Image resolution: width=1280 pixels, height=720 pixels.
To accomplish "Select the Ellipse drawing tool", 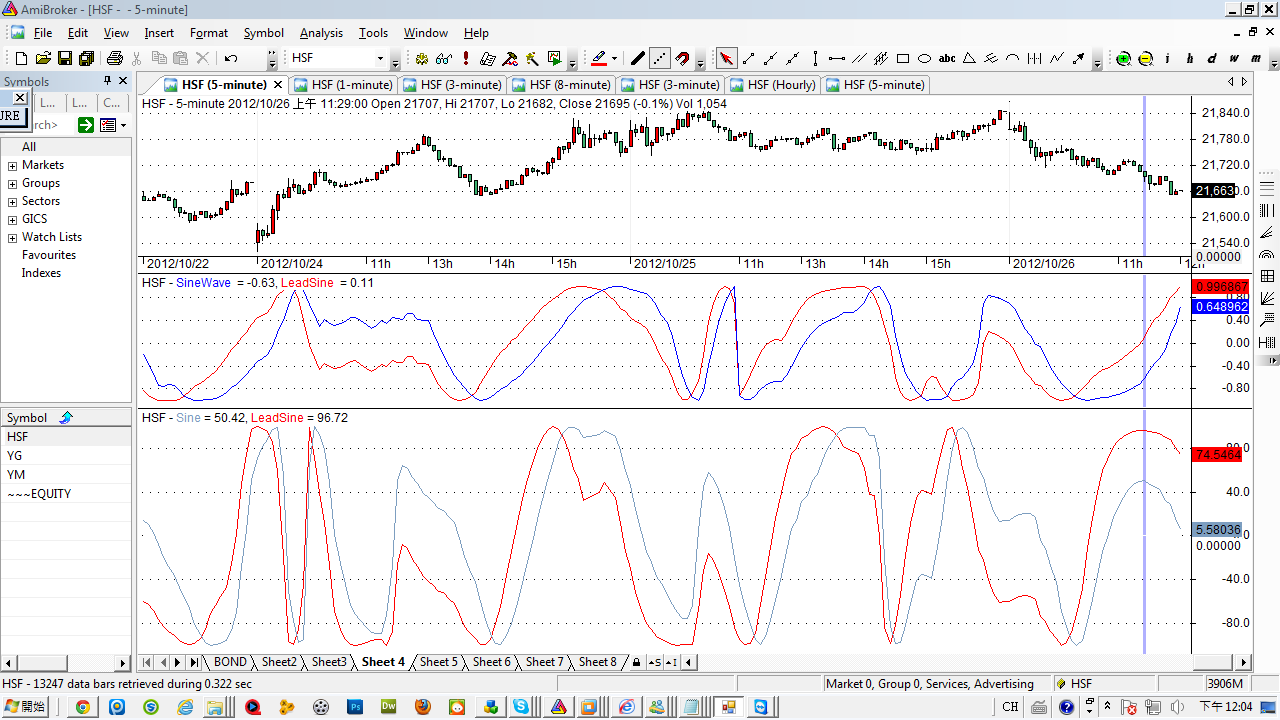I will point(925,59).
